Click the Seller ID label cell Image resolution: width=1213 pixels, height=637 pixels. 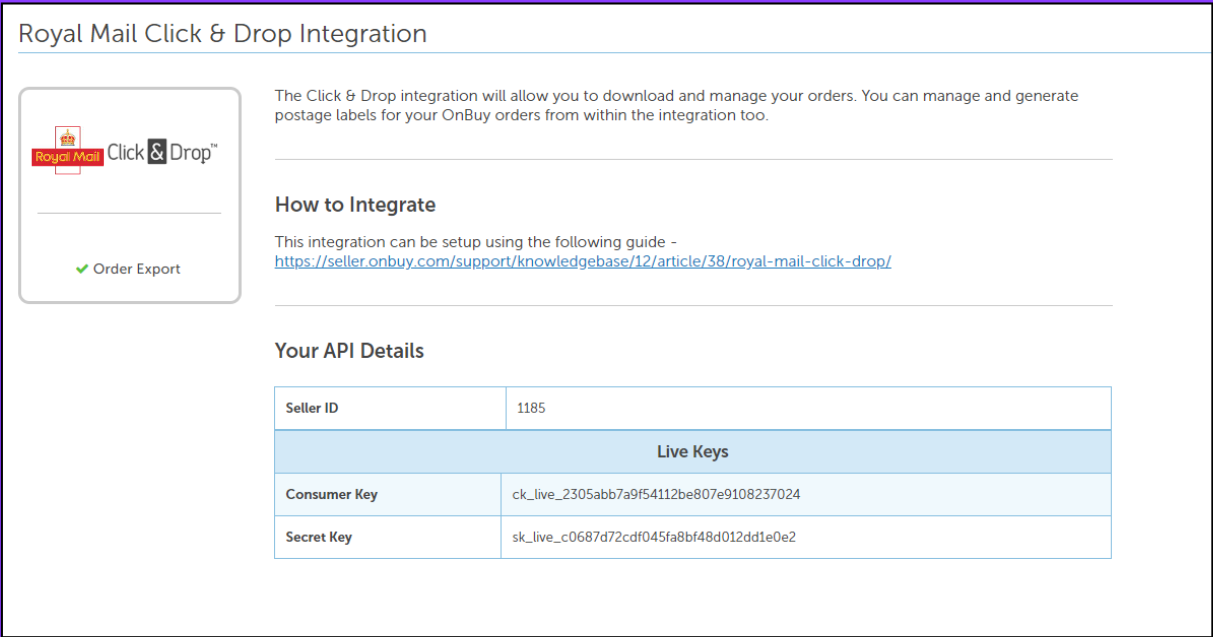click(312, 408)
